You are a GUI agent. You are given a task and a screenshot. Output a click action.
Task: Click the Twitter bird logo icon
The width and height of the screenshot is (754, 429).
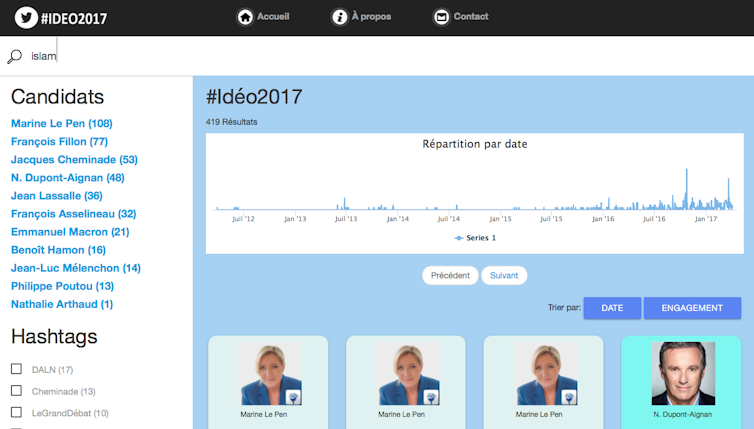[x=26, y=18]
